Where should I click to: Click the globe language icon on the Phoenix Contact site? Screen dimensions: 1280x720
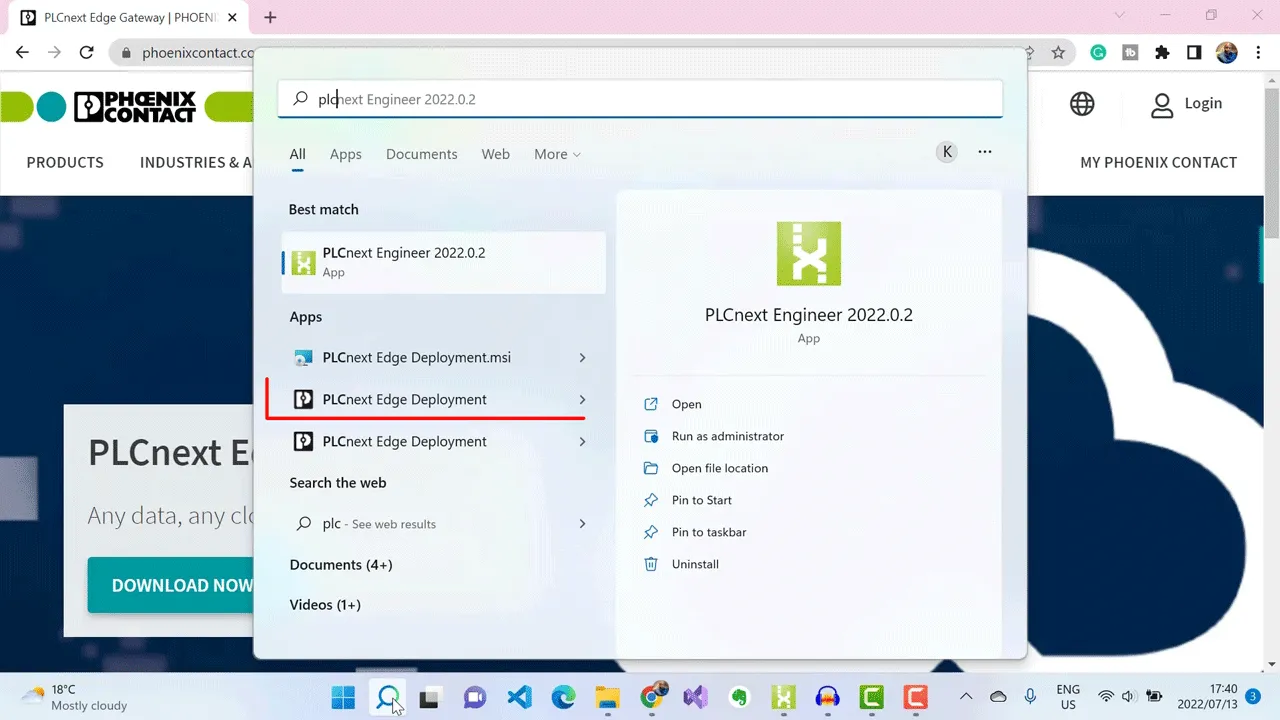[1082, 103]
